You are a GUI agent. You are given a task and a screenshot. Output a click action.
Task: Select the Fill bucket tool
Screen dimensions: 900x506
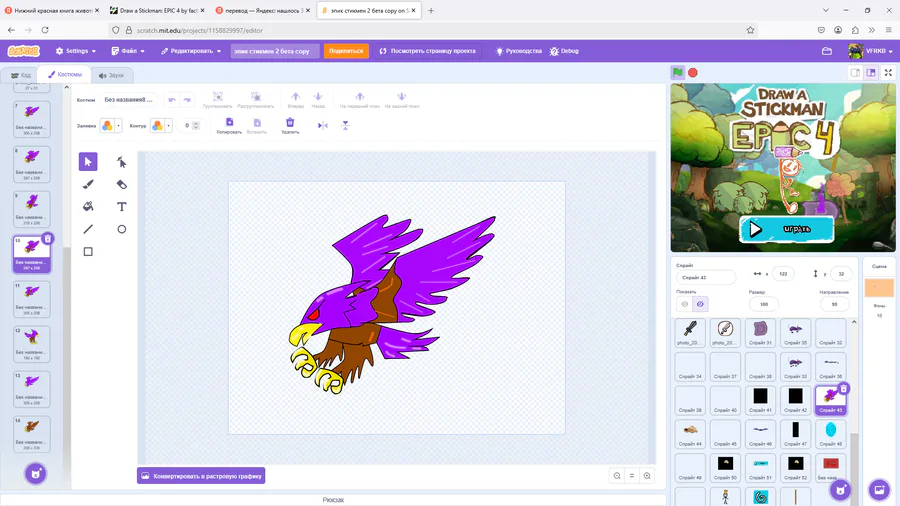point(88,207)
